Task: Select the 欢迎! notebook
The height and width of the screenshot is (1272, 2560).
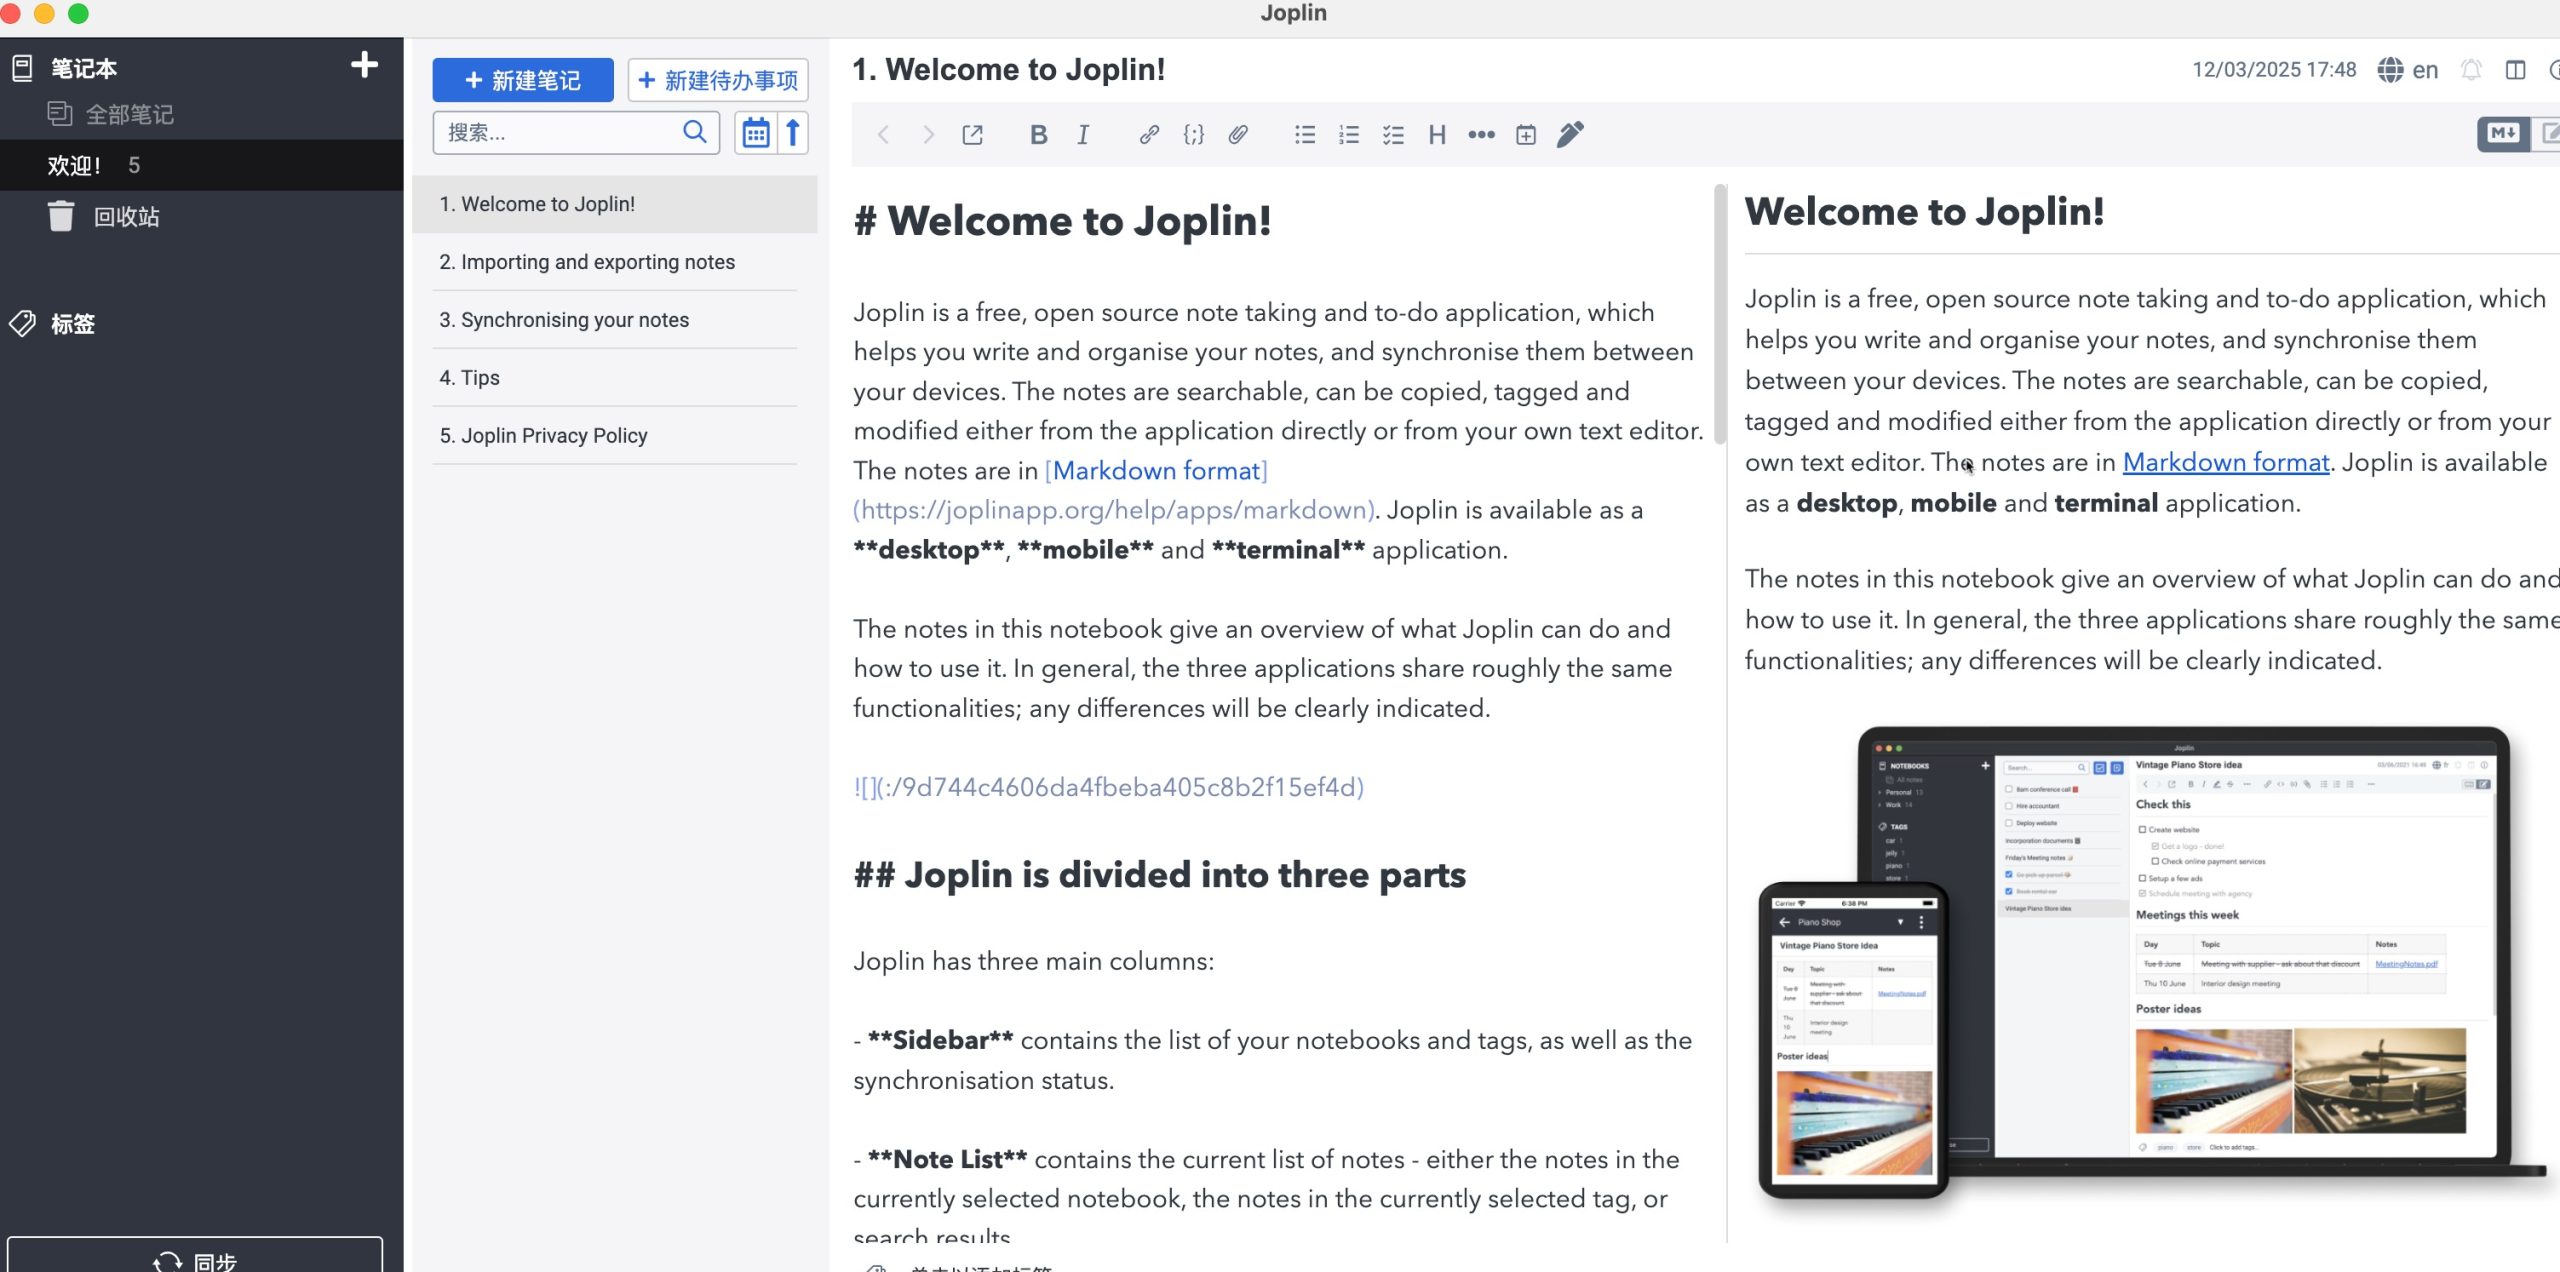Action: coord(202,165)
